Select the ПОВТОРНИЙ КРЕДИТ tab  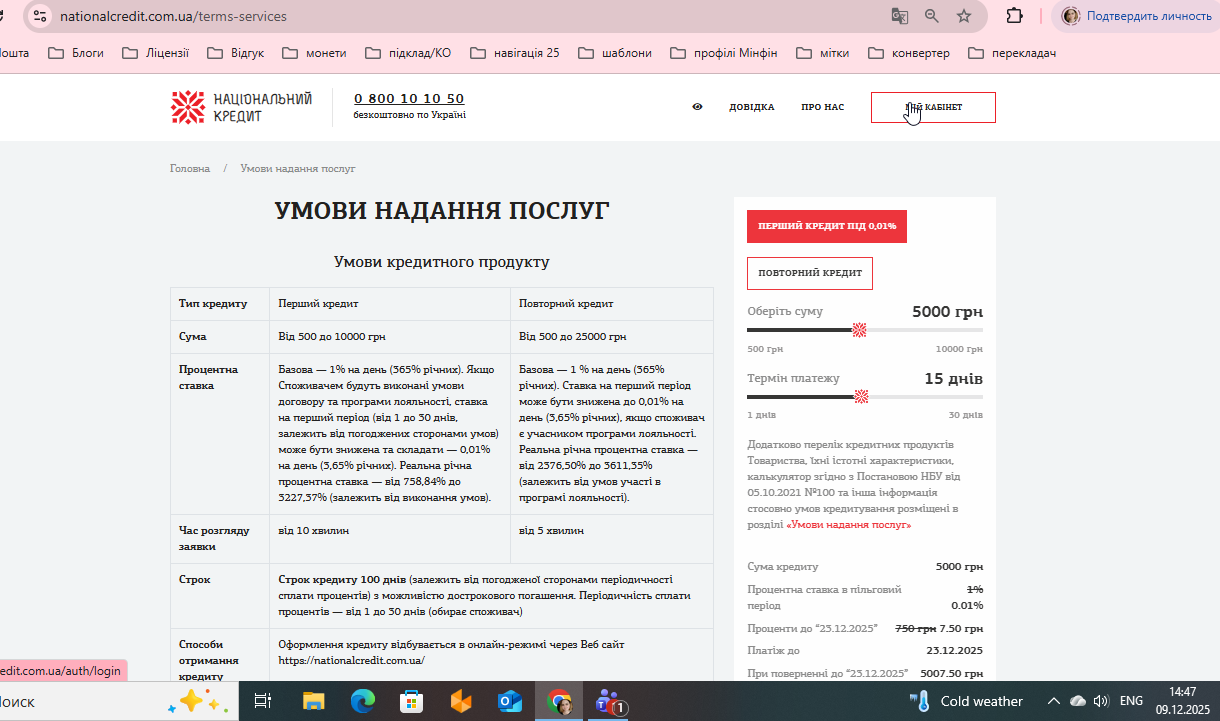click(810, 273)
